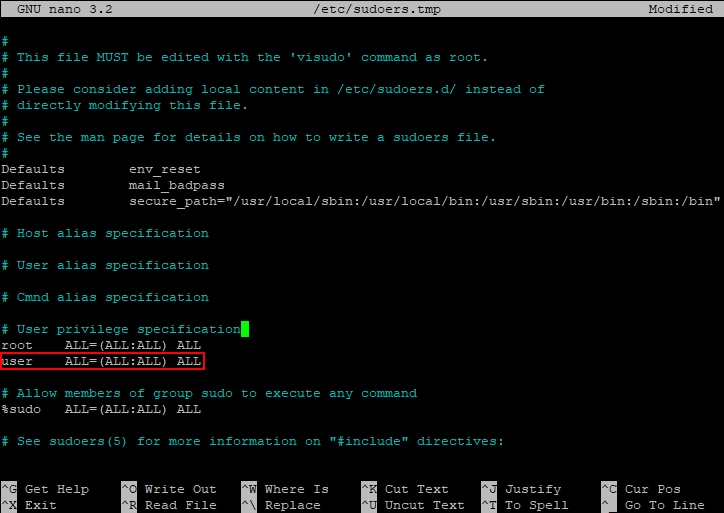Place cursor on 'directly modifying this file.' line

pyautogui.click(x=124, y=105)
